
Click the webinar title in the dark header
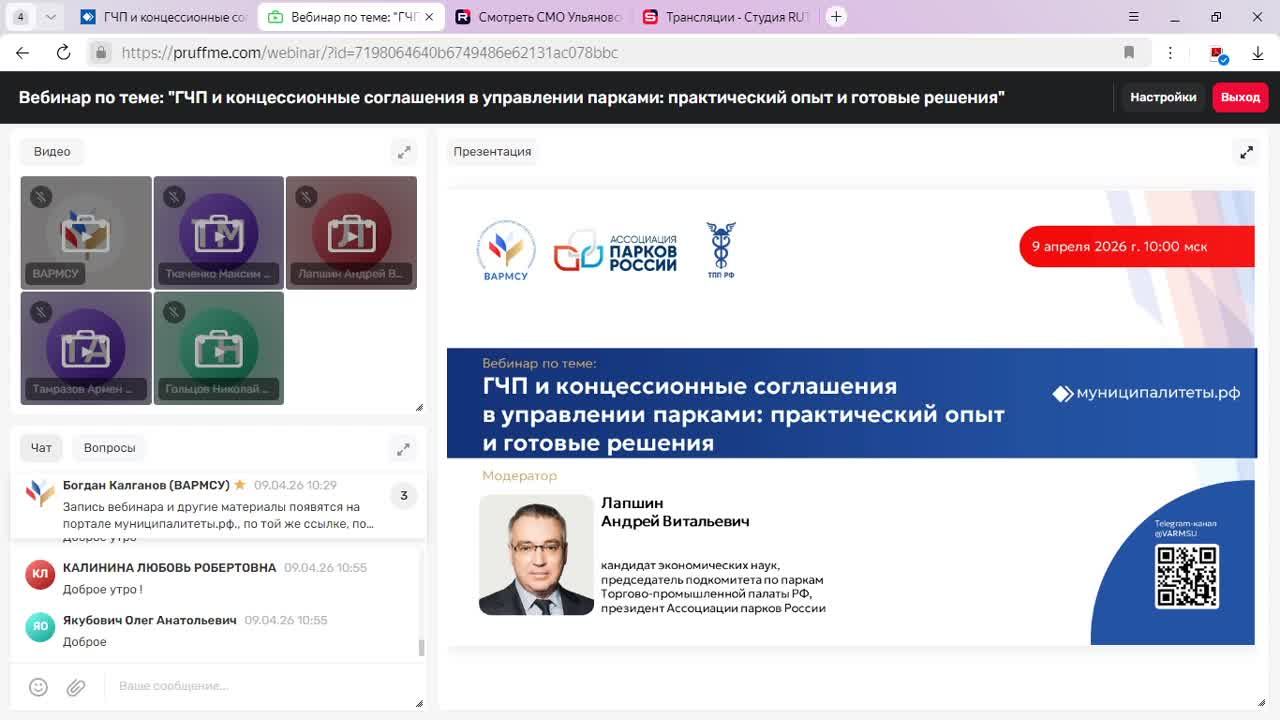(511, 97)
